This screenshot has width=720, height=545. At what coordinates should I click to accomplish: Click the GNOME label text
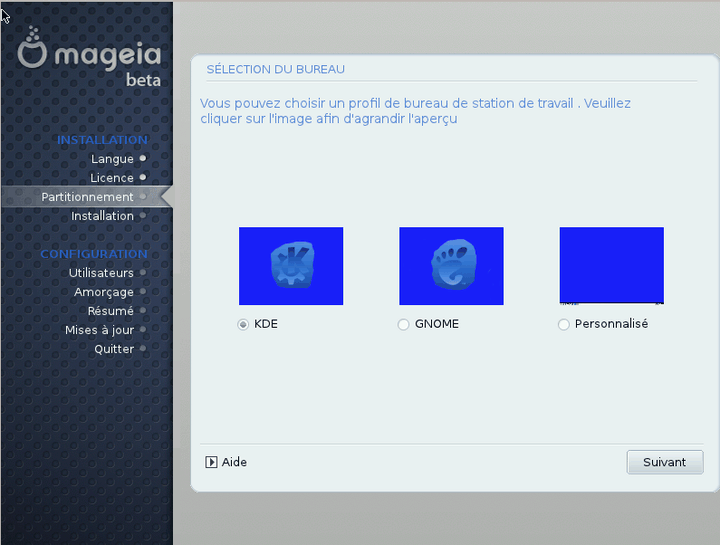pos(437,324)
